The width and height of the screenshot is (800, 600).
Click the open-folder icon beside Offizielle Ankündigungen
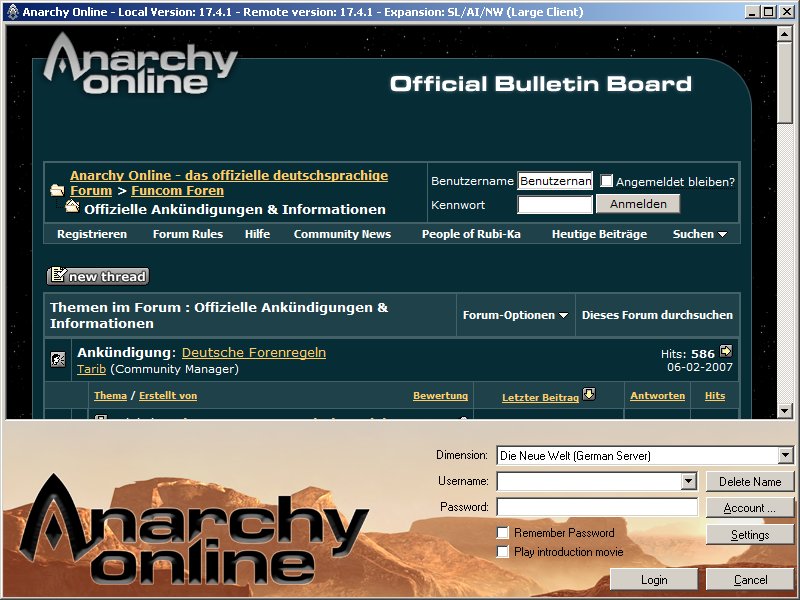tap(72, 207)
